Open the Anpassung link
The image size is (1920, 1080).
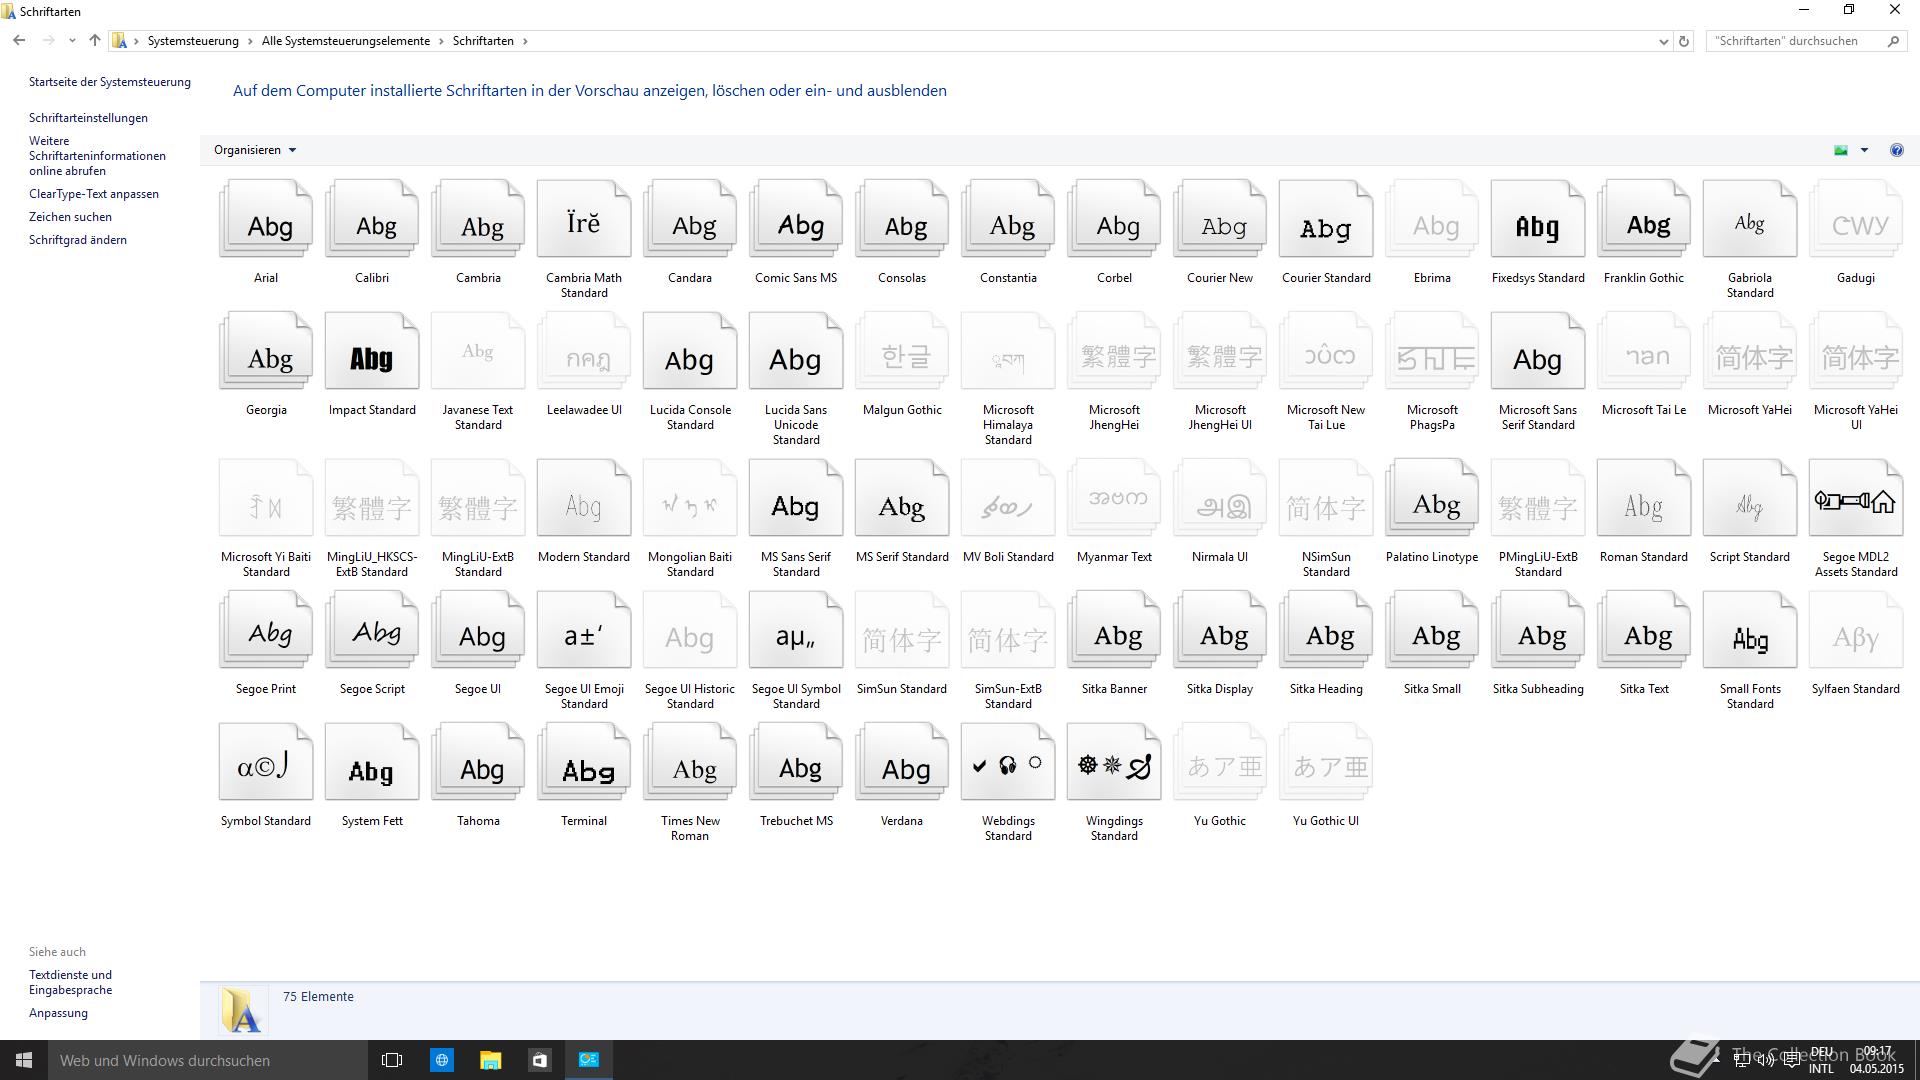coord(58,1013)
